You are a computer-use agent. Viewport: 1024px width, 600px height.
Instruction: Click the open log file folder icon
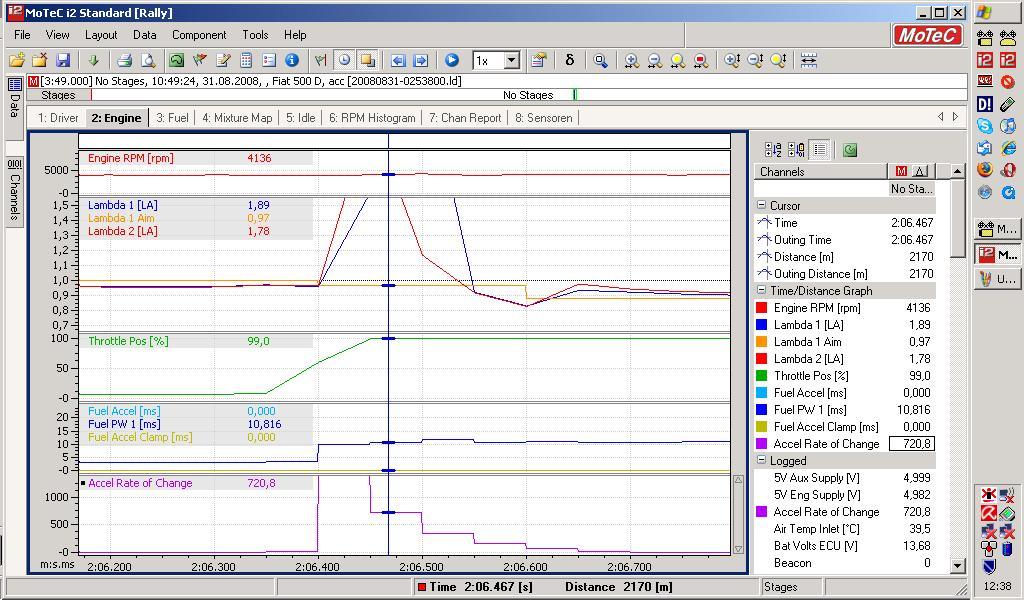17,61
